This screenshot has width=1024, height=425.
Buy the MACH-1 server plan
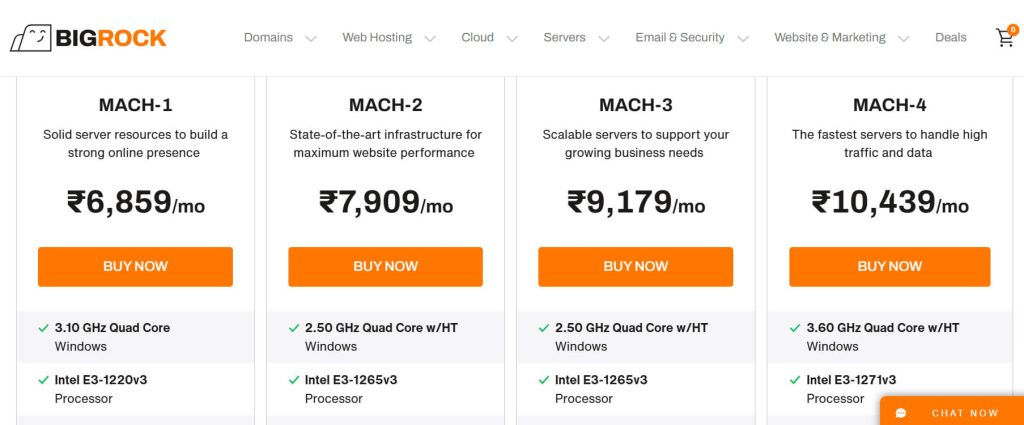point(135,267)
